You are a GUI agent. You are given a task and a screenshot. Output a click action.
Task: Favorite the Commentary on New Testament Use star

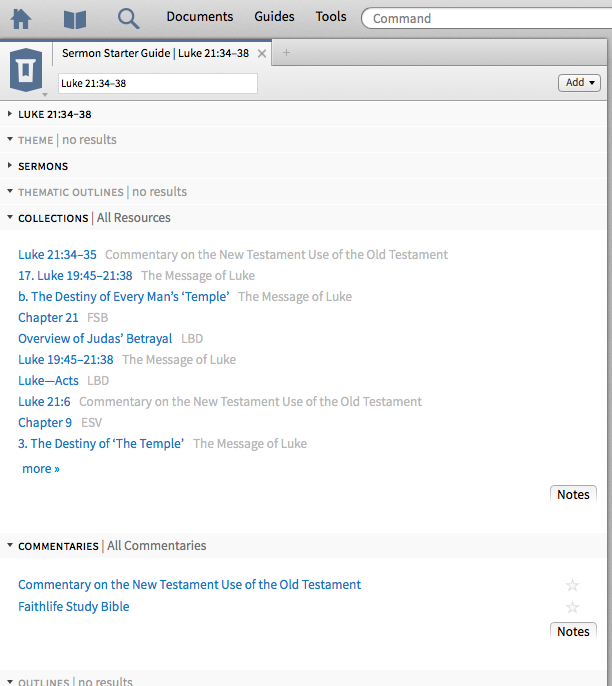(x=572, y=585)
